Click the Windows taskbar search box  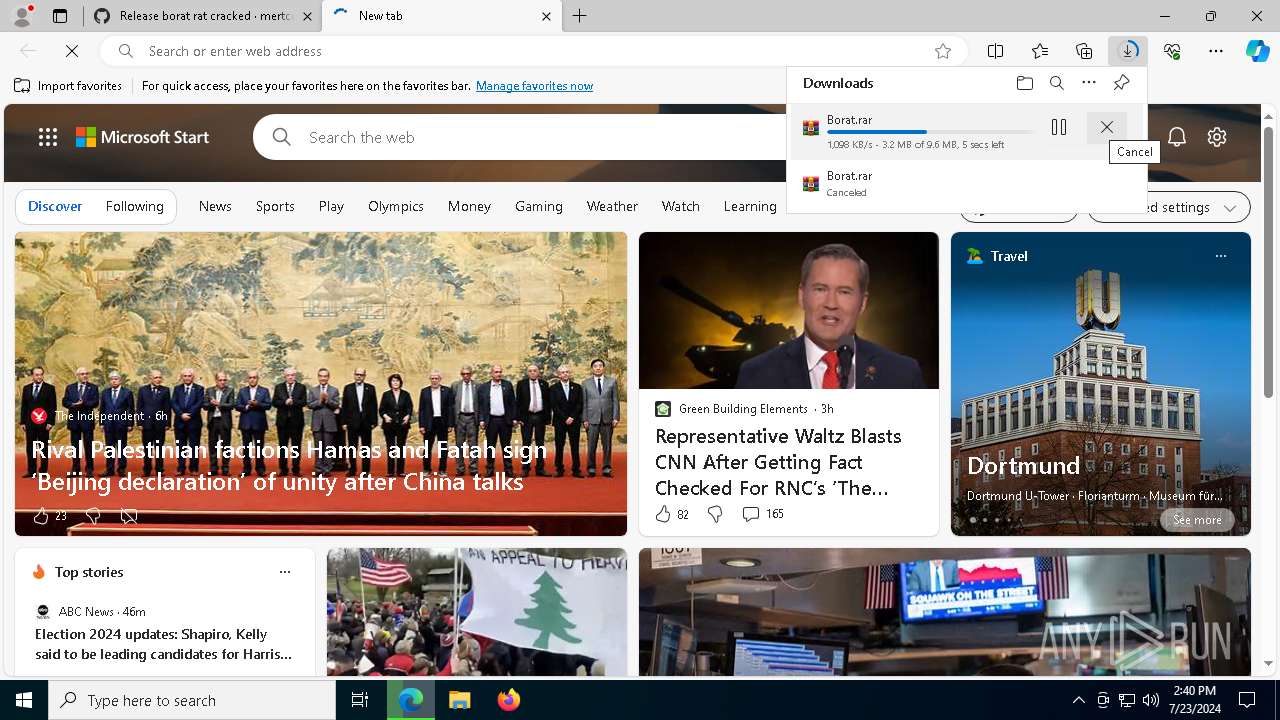pyautogui.click(x=192, y=700)
